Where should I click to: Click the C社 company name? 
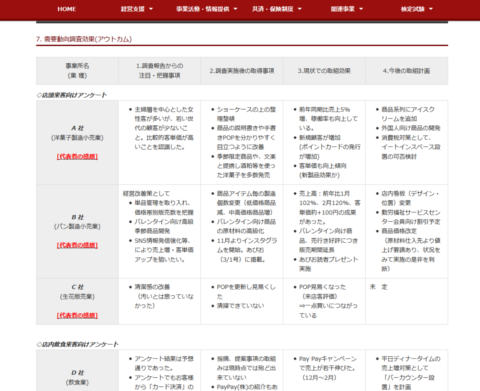(x=77, y=287)
